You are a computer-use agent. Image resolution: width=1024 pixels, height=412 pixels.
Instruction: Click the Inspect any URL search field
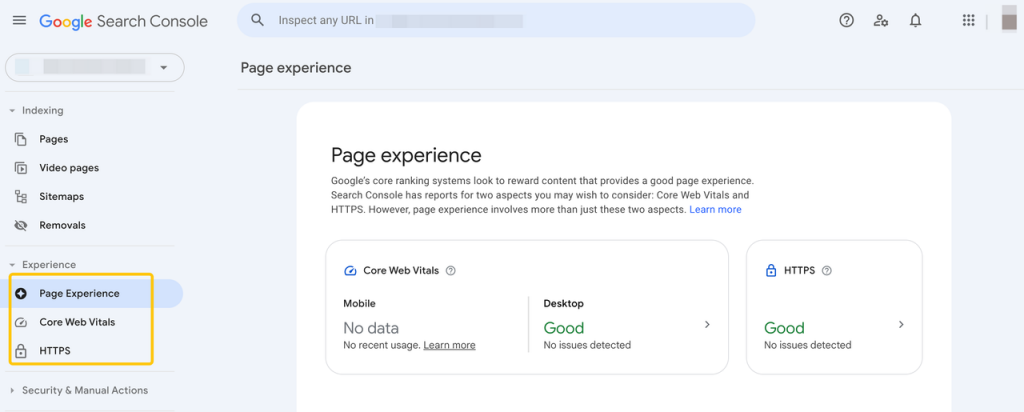point(496,20)
